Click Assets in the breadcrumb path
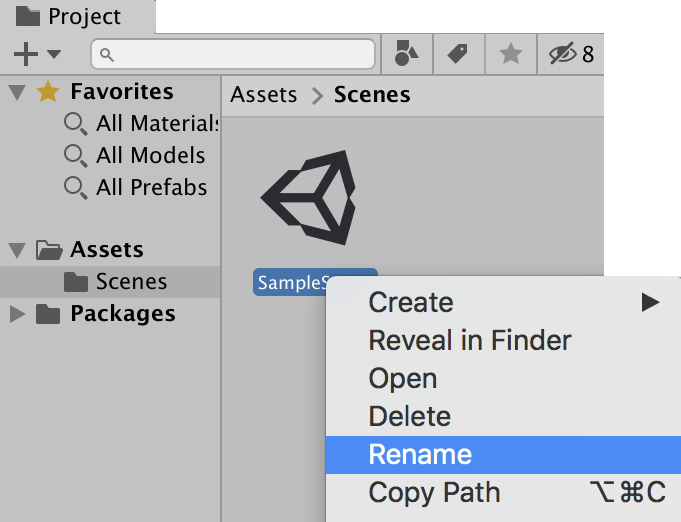Viewport: 681px width, 522px height. click(264, 95)
